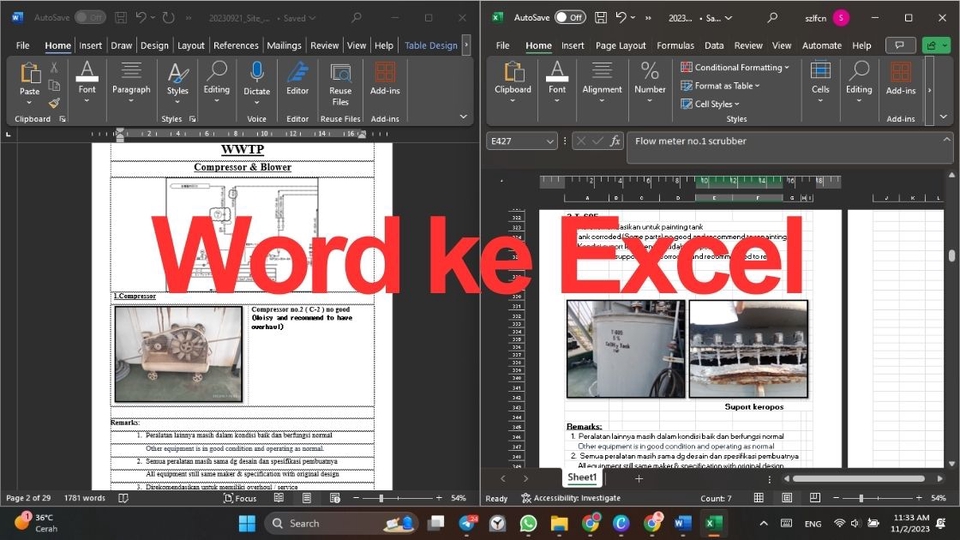Open Cells group in Excel ribbon
Image resolution: width=960 pixels, height=540 pixels.
[820, 82]
